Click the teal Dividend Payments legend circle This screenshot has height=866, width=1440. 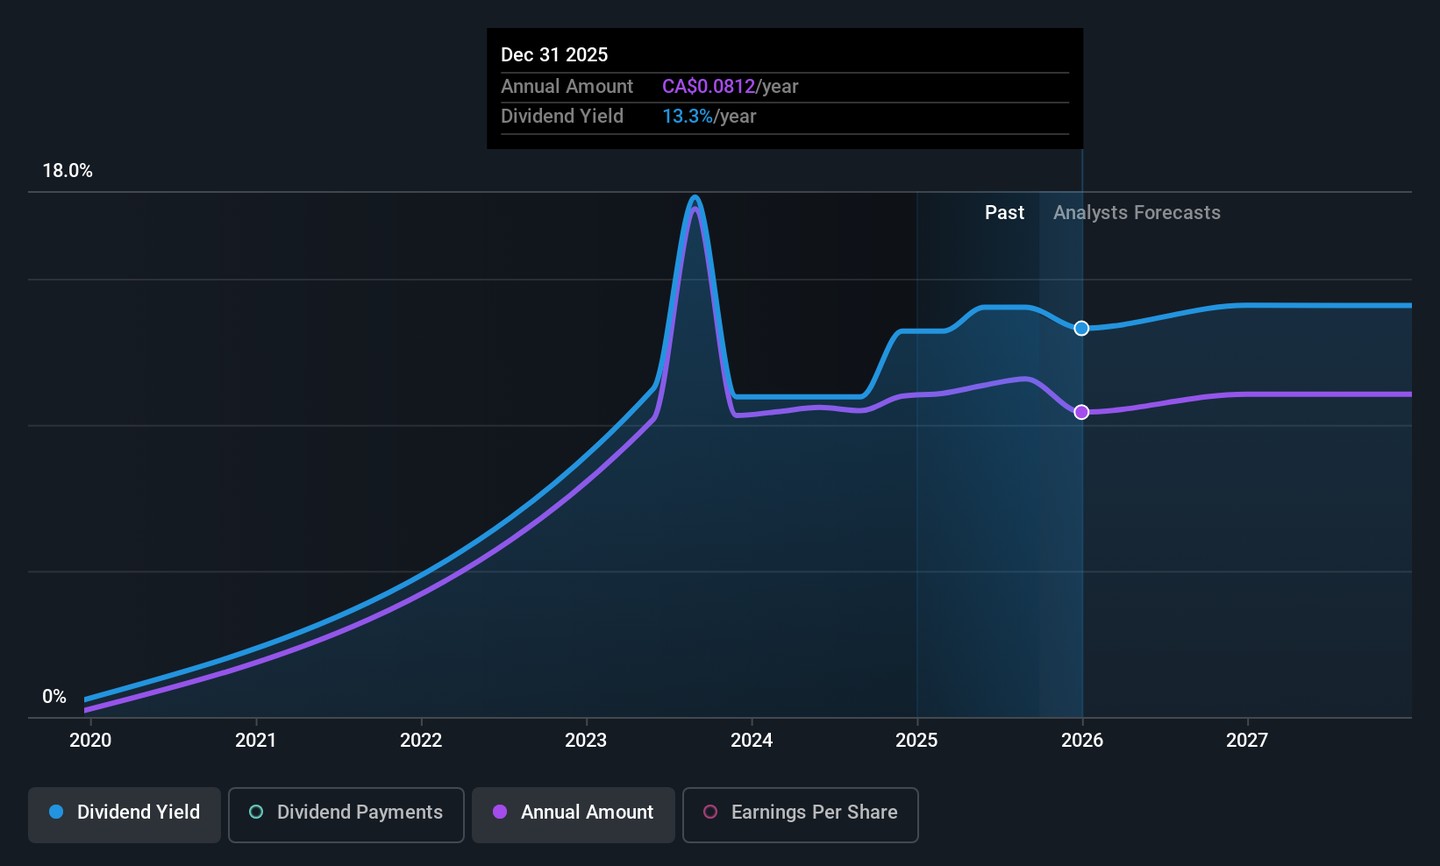pos(256,812)
